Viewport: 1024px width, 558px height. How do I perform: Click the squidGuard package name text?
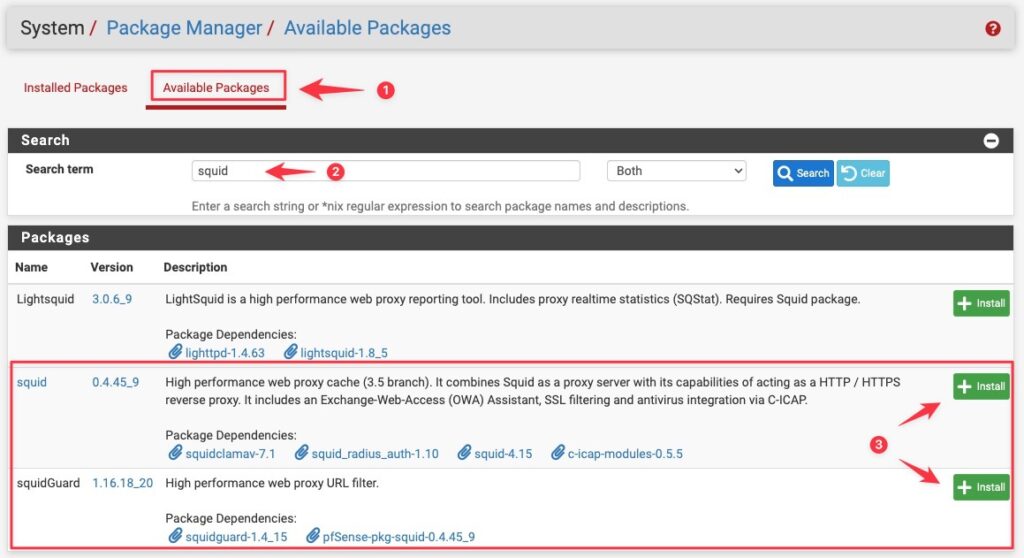48,483
